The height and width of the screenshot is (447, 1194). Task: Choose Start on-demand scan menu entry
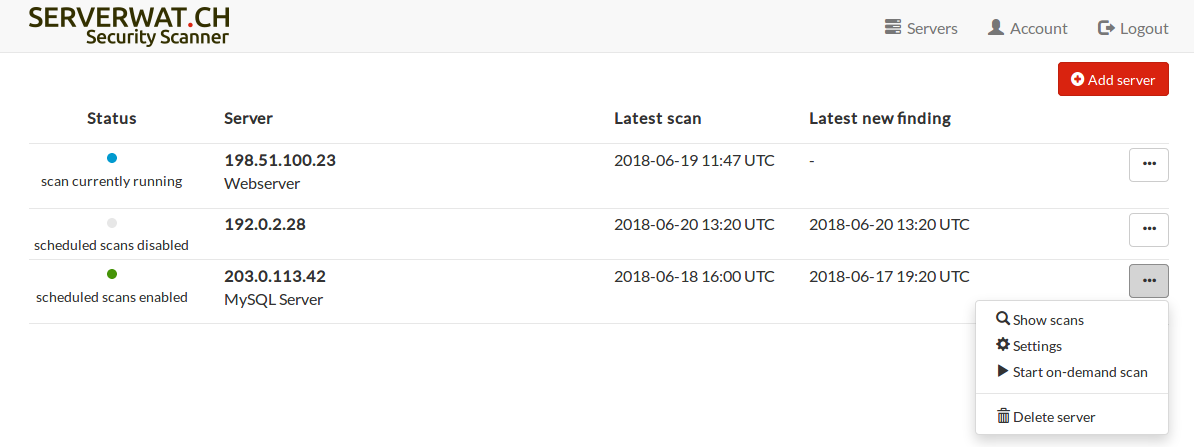click(x=1080, y=372)
